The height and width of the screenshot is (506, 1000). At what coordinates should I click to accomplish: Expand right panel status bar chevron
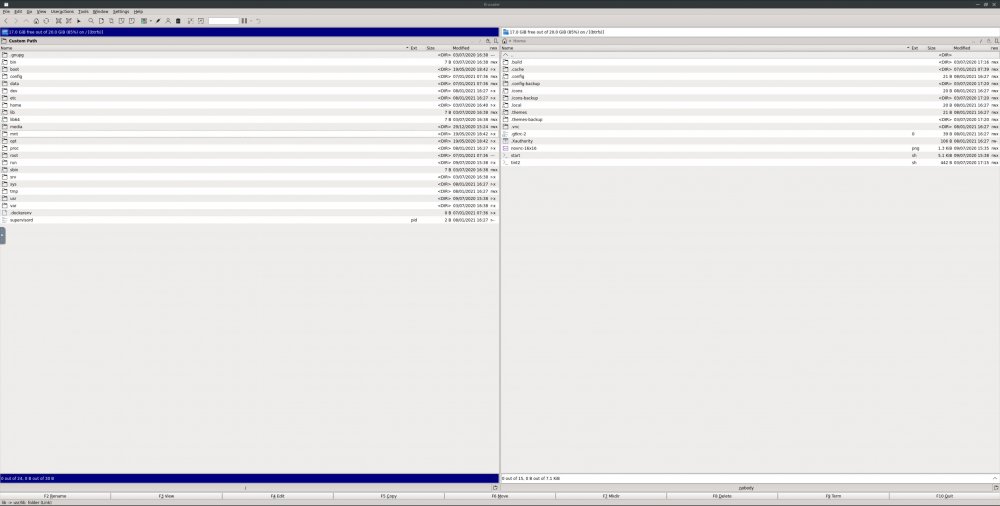pos(995,478)
